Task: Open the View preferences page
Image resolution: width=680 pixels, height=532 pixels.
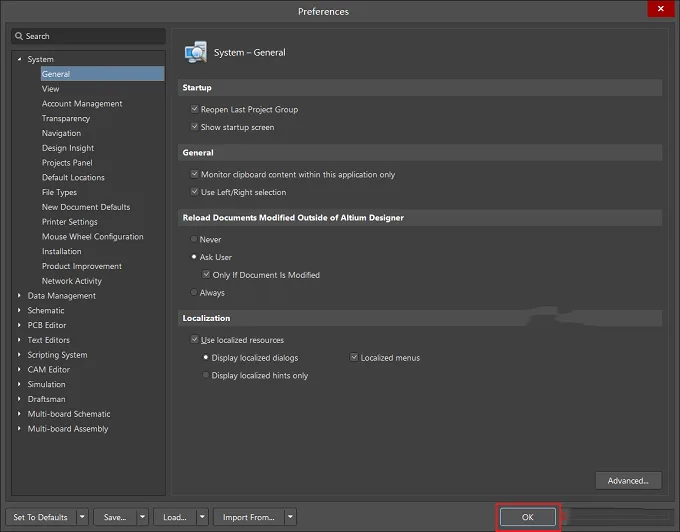Action: (x=51, y=89)
